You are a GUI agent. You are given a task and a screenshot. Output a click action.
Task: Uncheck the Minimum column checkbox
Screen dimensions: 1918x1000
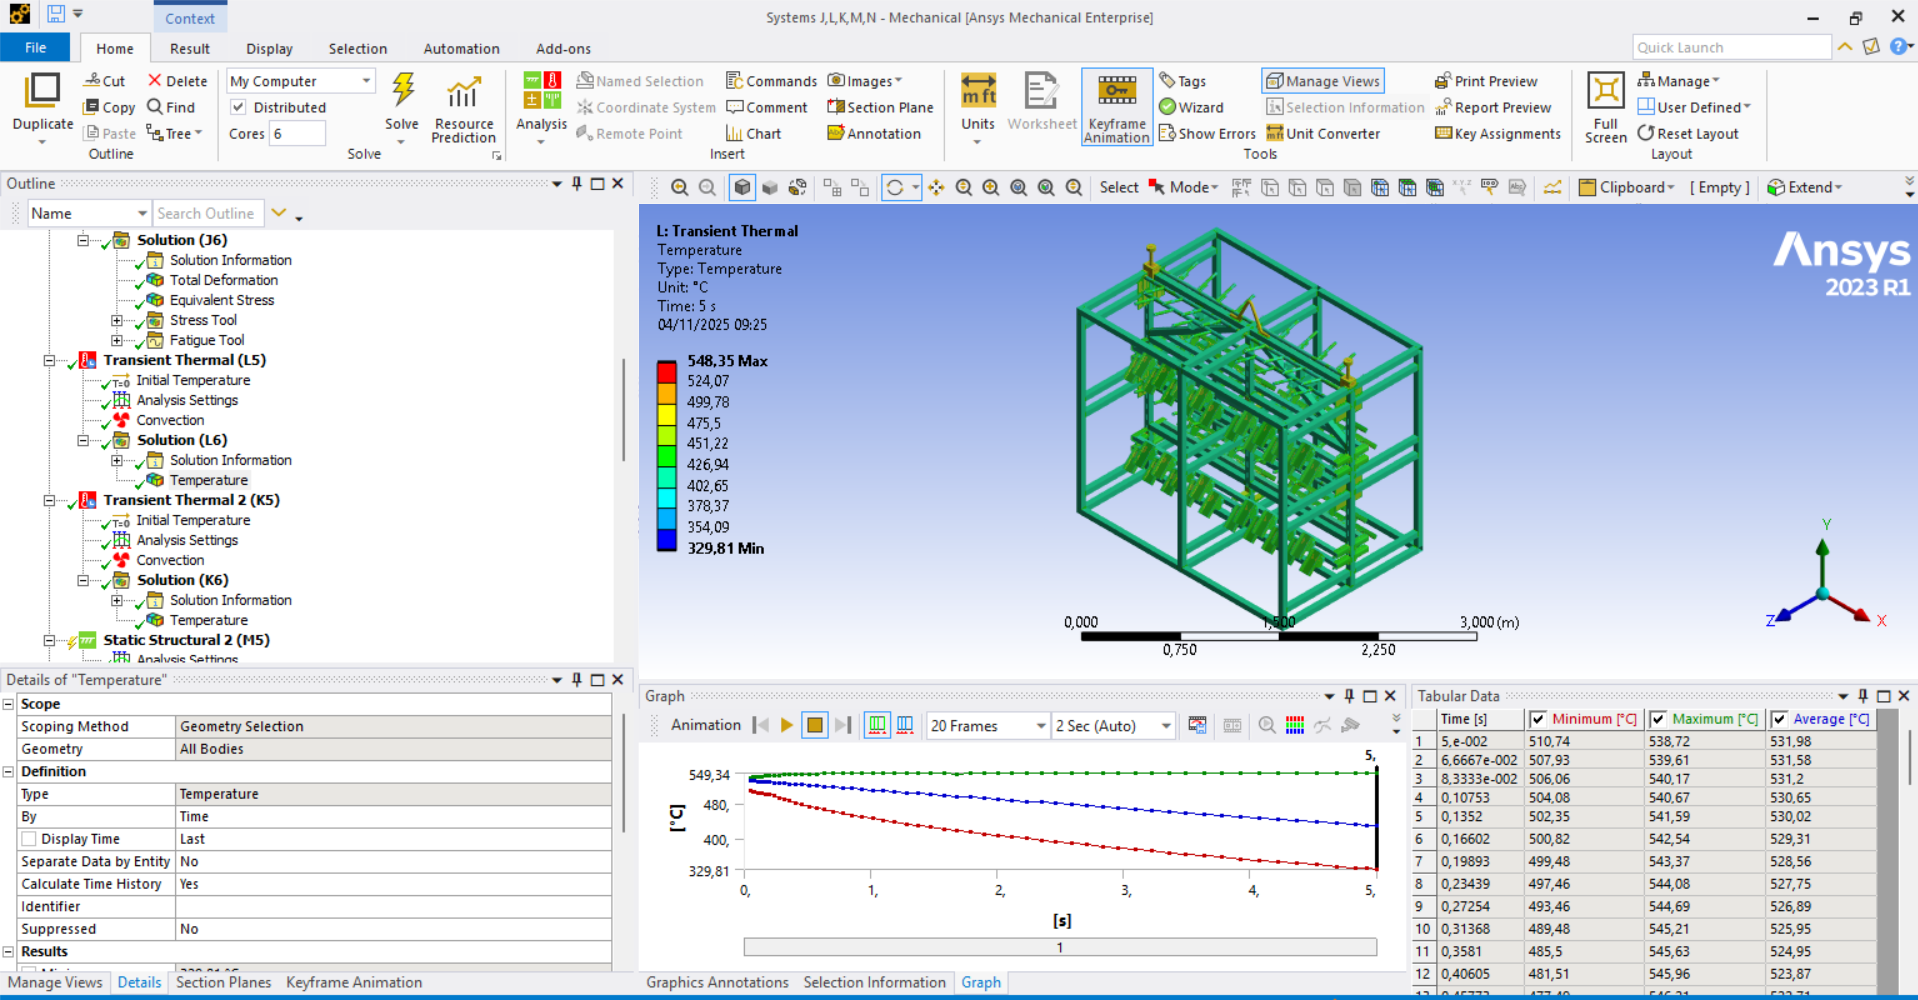click(1538, 719)
